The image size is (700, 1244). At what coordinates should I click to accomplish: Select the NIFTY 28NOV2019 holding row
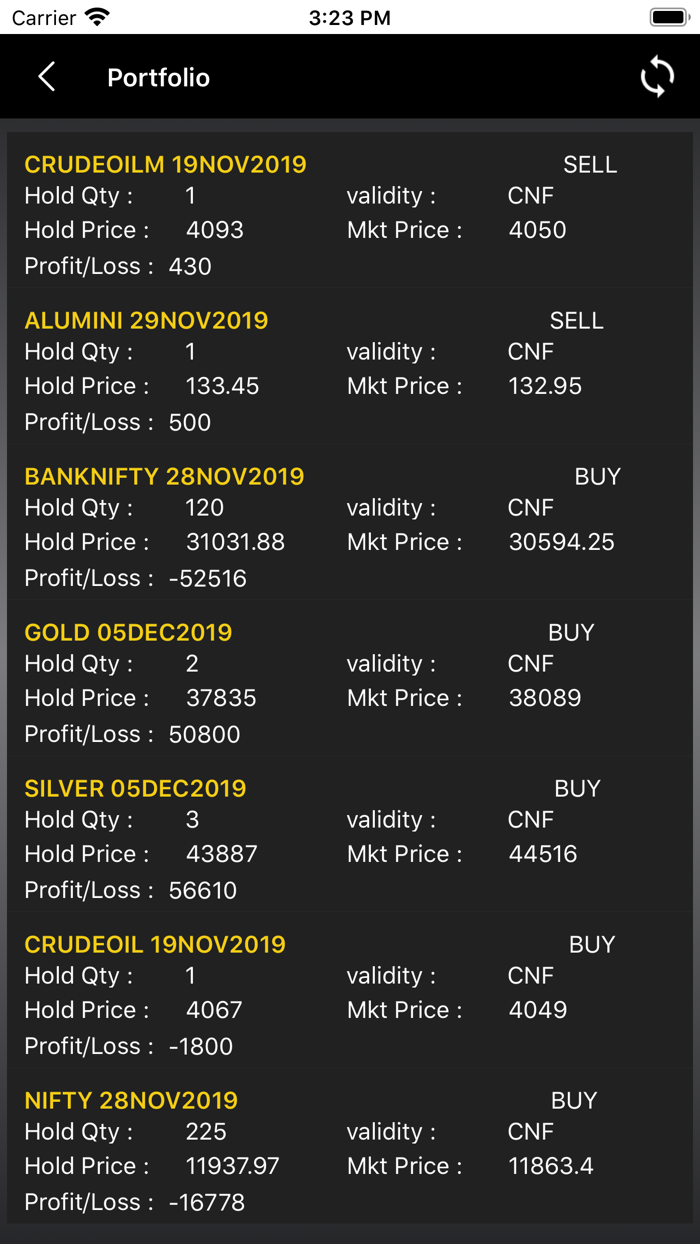pyautogui.click(x=131, y=1100)
